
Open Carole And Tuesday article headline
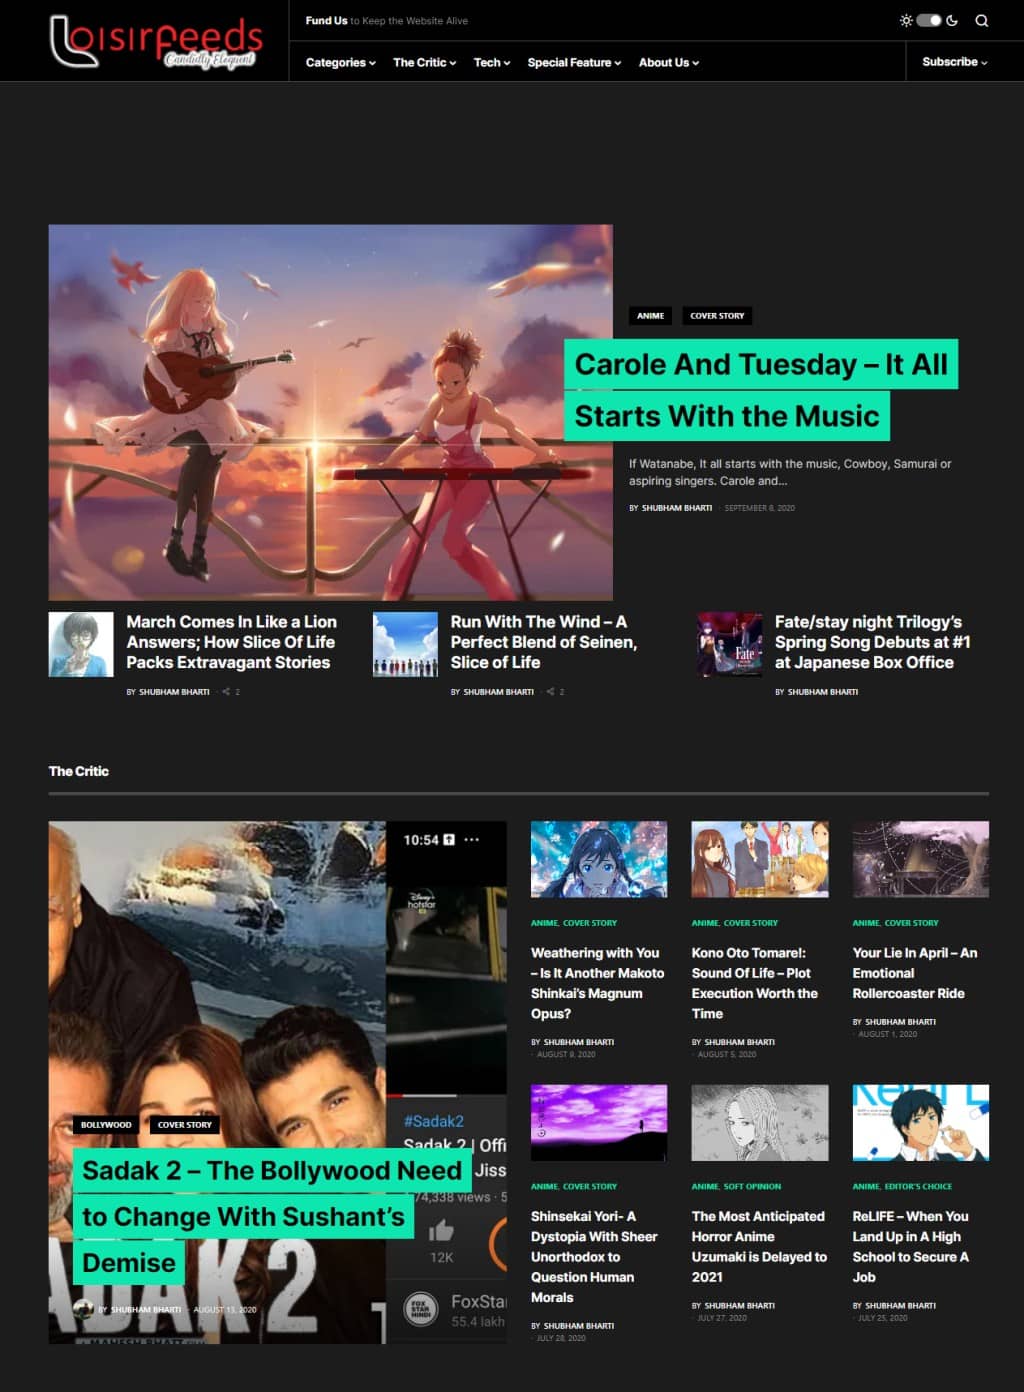761,390
